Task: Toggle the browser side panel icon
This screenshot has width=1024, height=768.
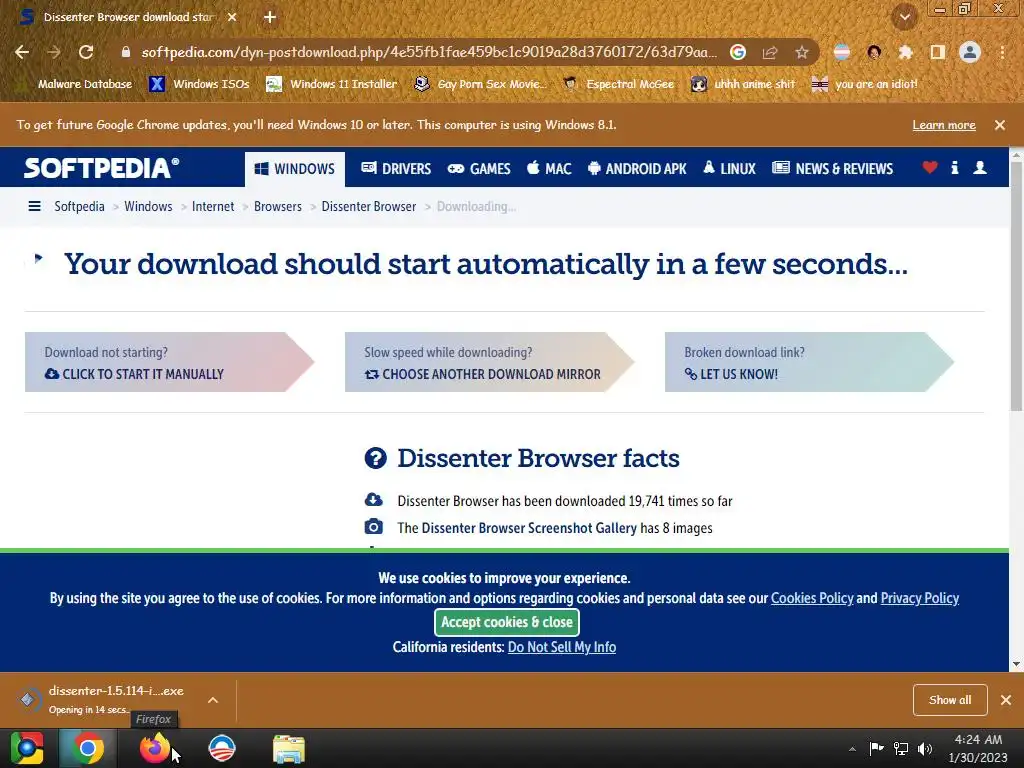Action: pos(937,52)
